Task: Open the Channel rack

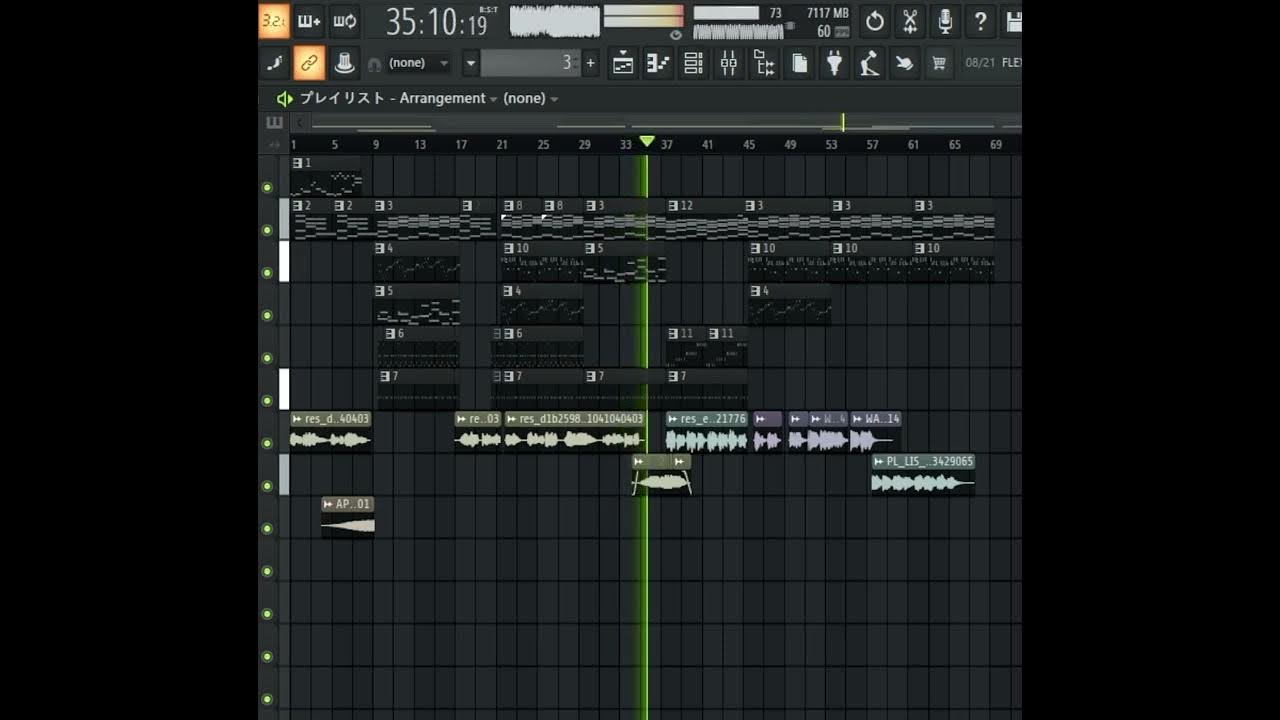Action: [693, 63]
